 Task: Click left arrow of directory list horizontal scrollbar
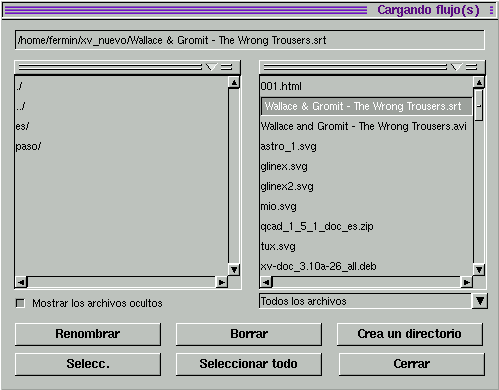[21, 282]
